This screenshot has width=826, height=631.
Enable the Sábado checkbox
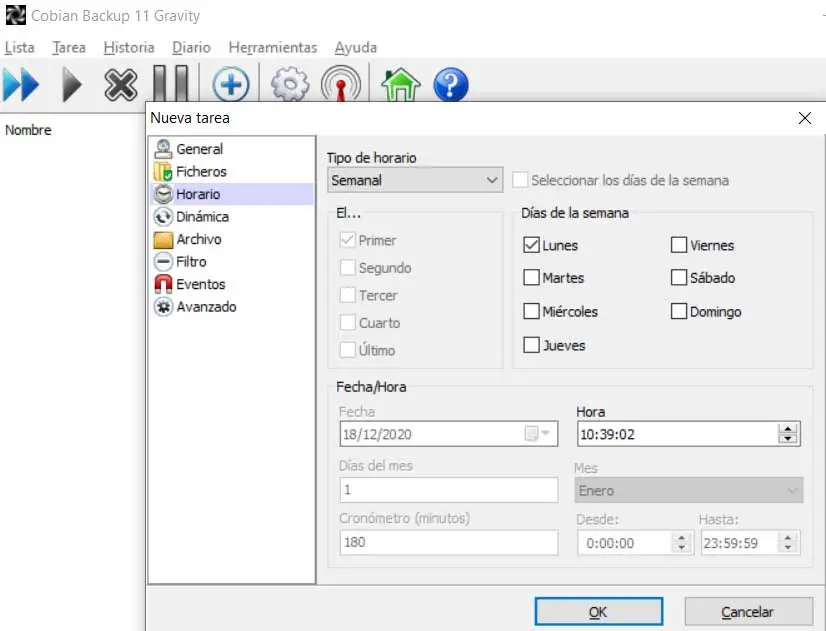[678, 277]
